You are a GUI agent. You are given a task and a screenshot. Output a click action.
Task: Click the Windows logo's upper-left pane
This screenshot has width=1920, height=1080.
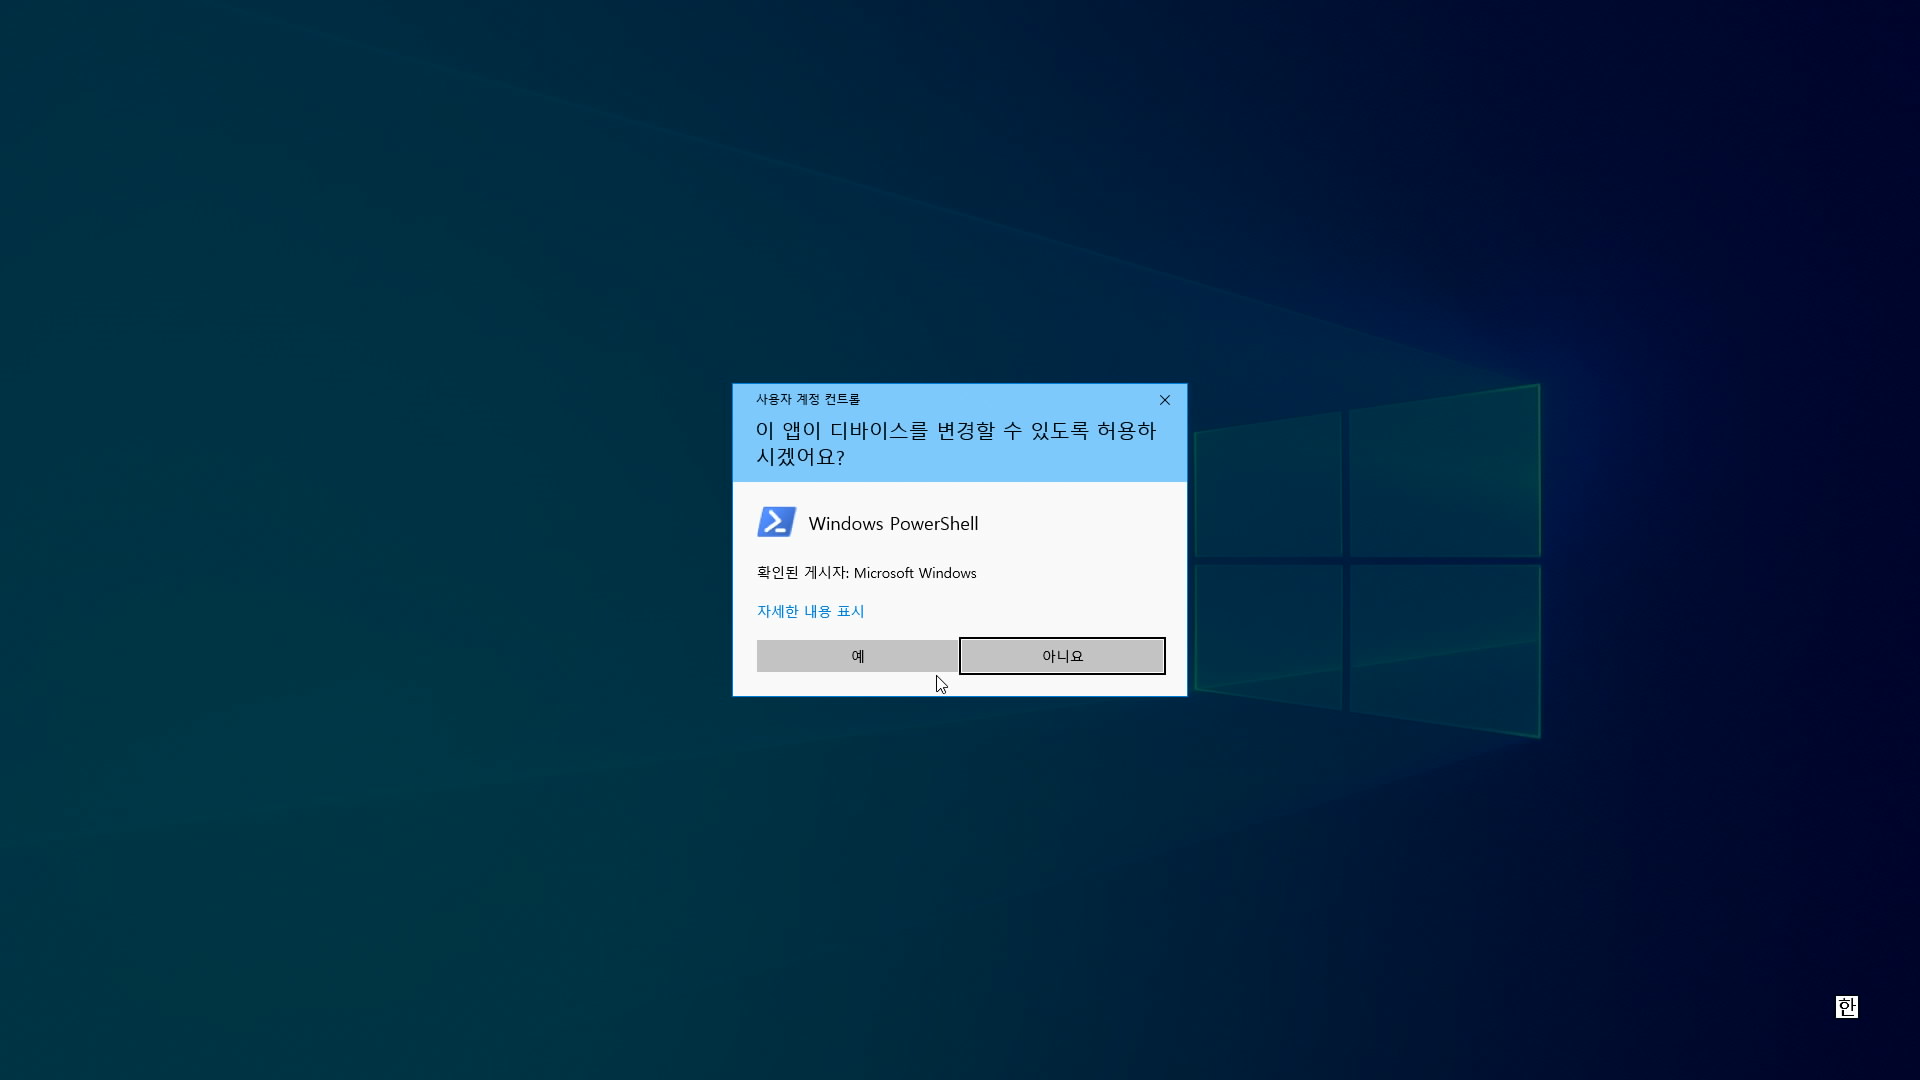(x=1268, y=487)
